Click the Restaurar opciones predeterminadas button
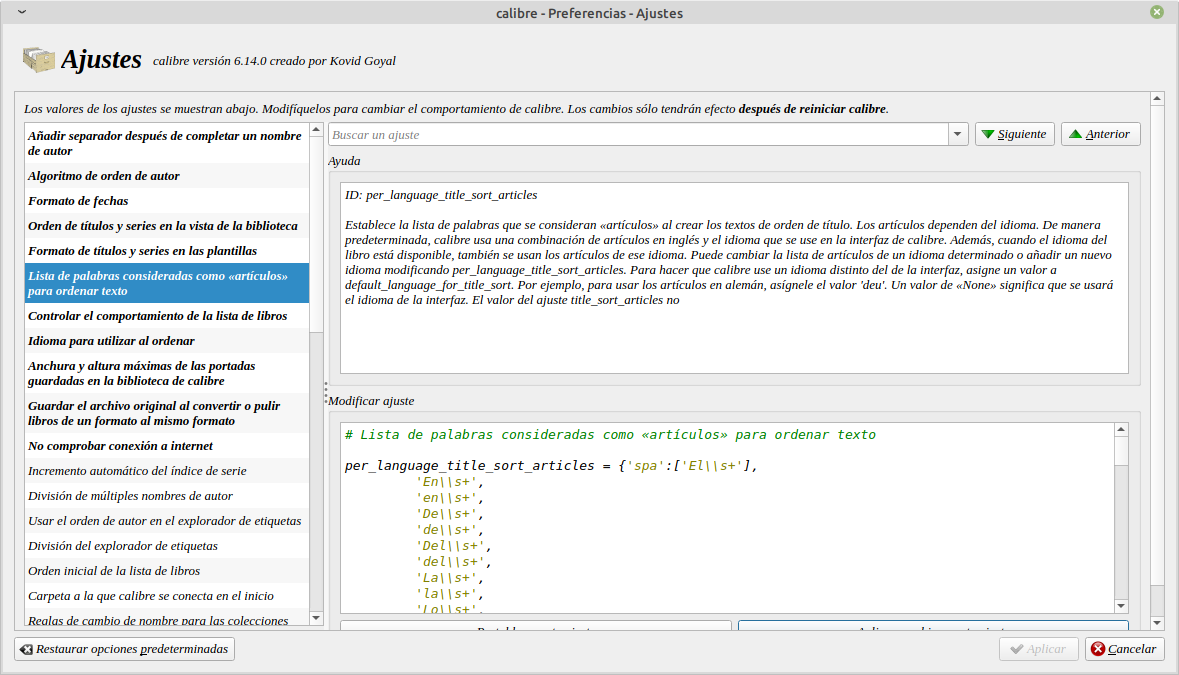1179x675 pixels. (x=124, y=649)
